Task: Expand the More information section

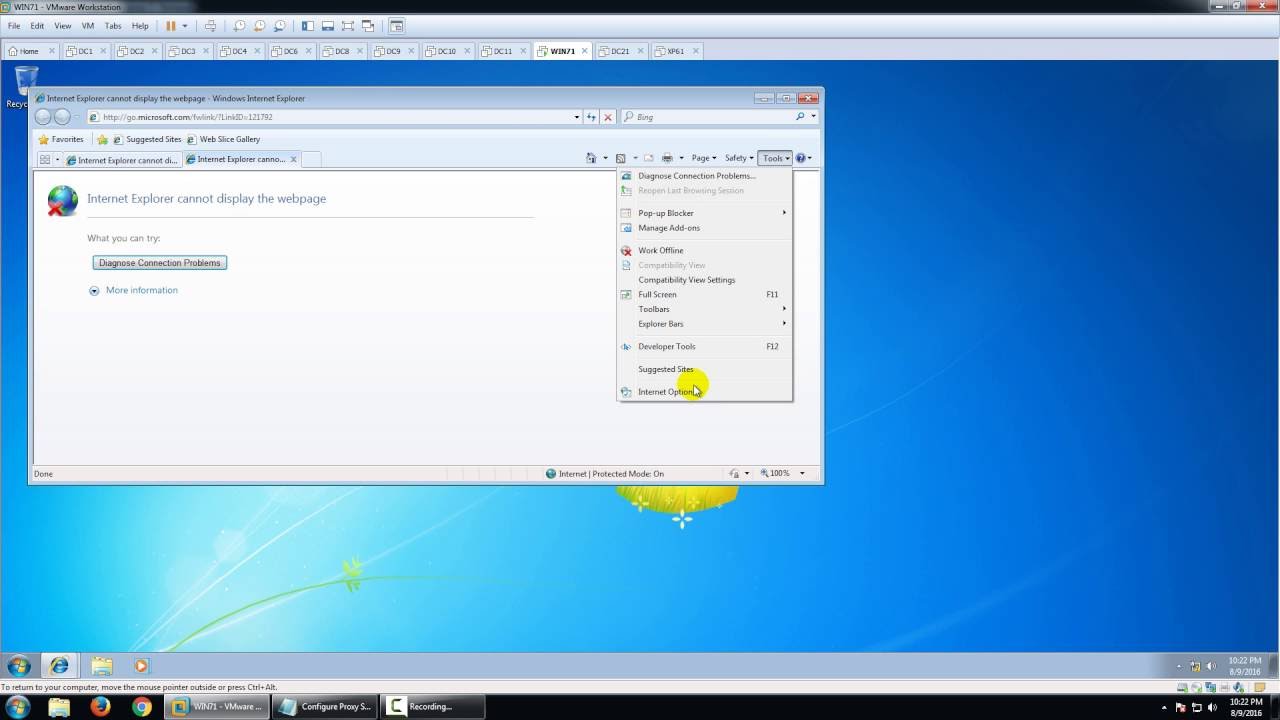Action: pyautogui.click(x=134, y=290)
